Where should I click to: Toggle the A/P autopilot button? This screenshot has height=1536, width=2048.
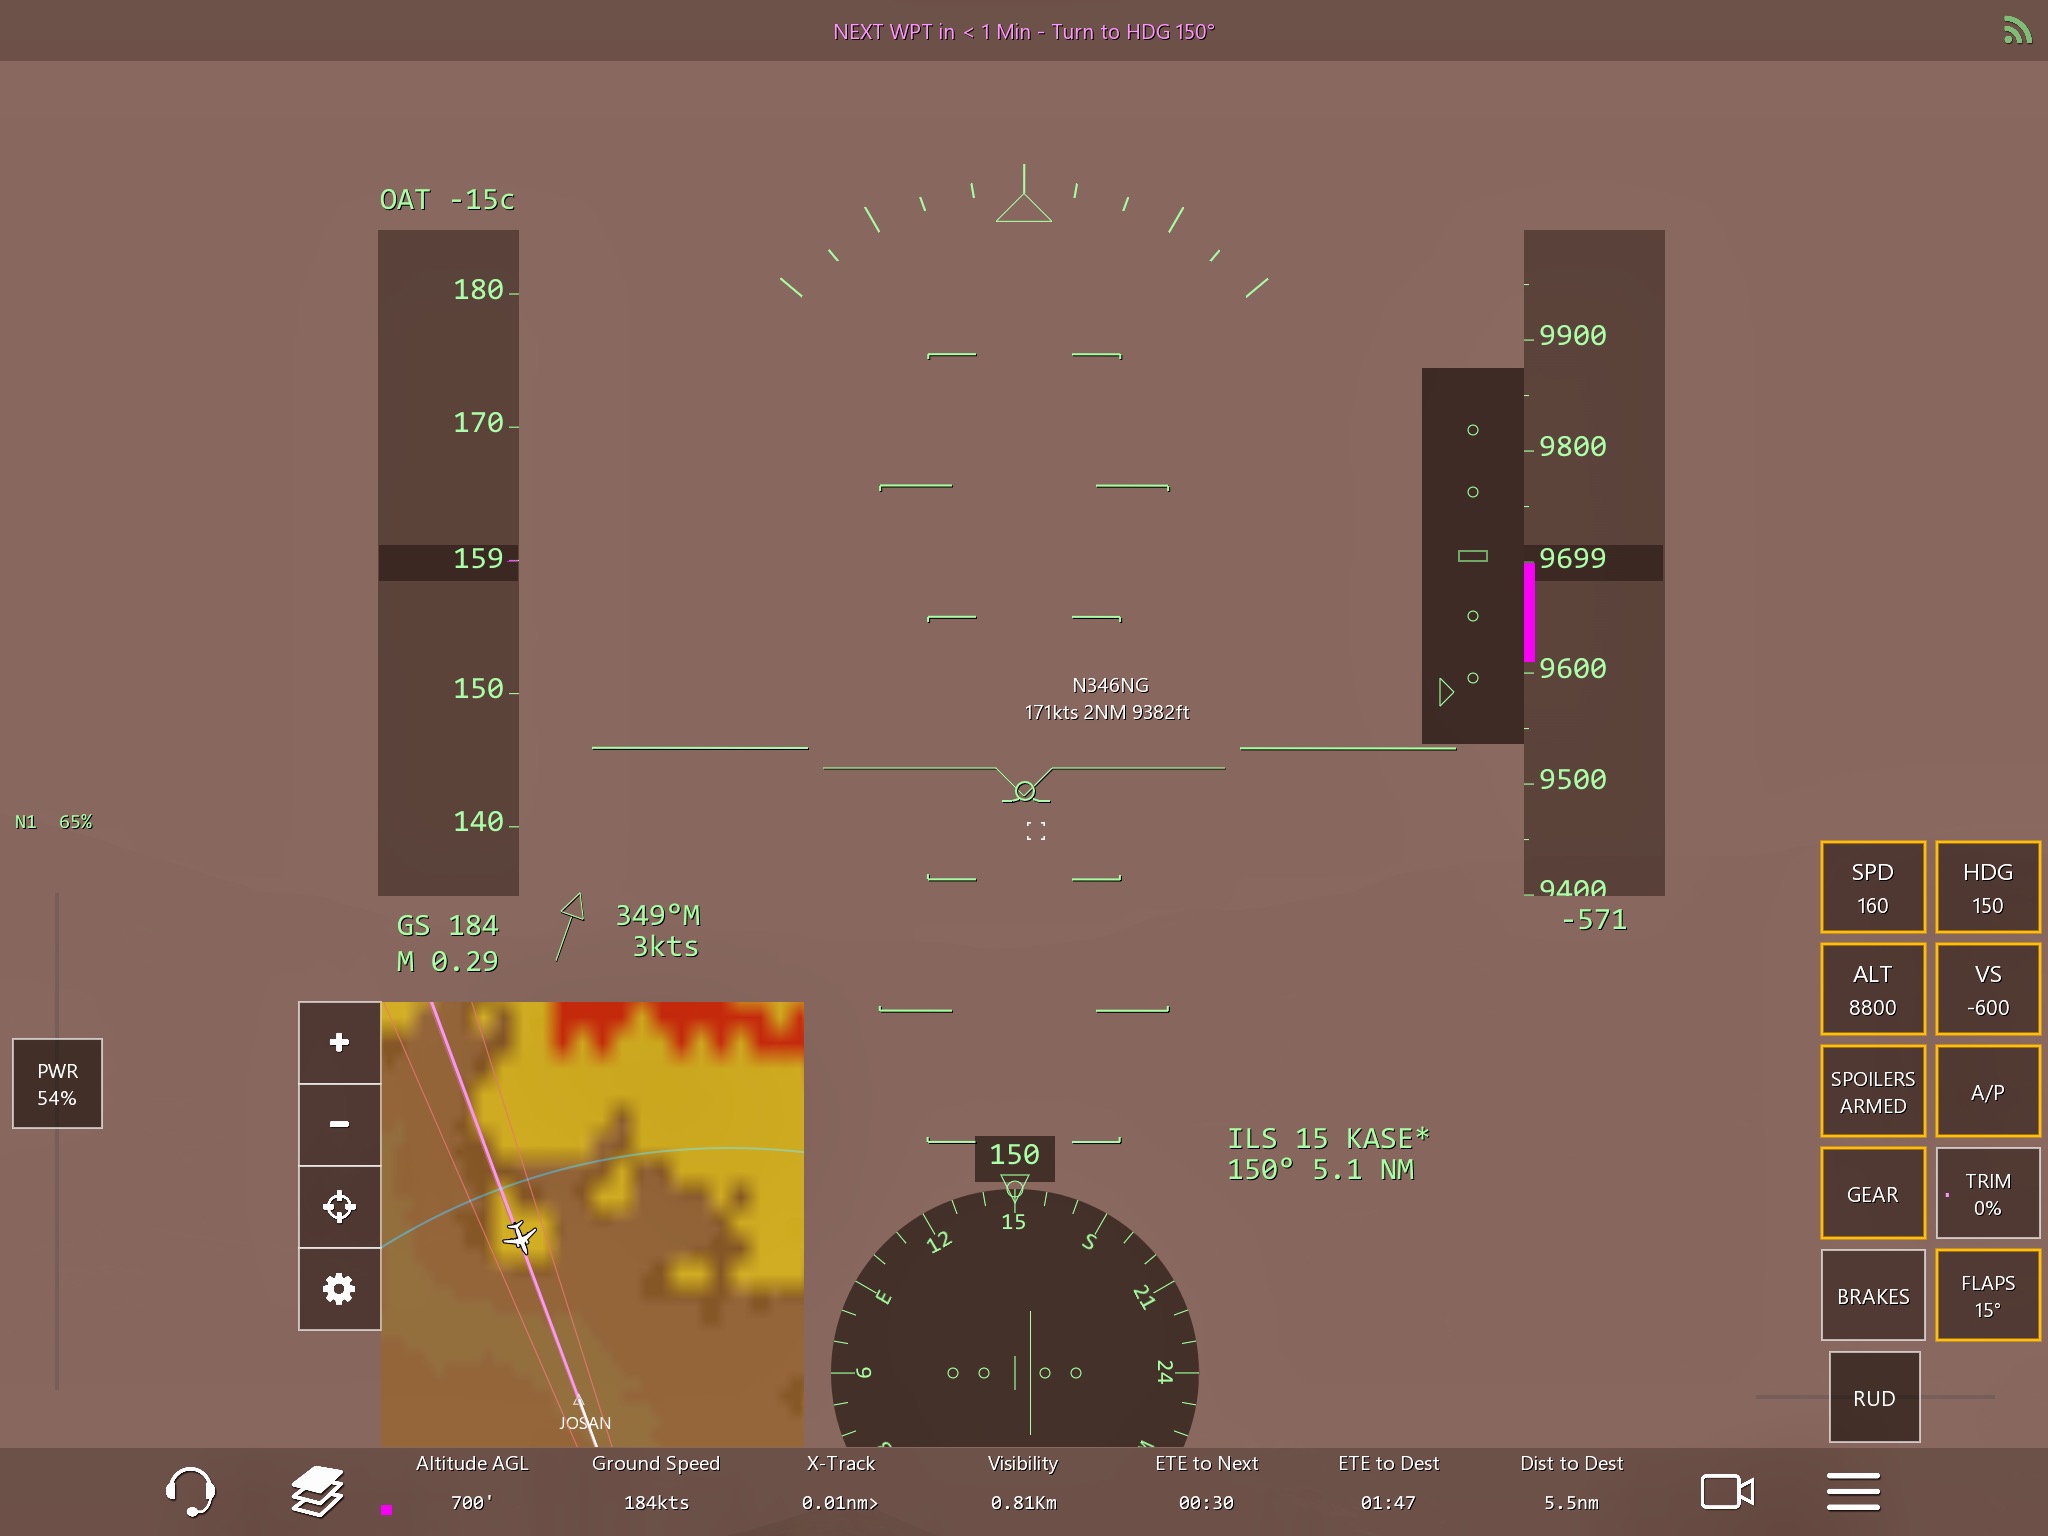[x=1987, y=1091]
